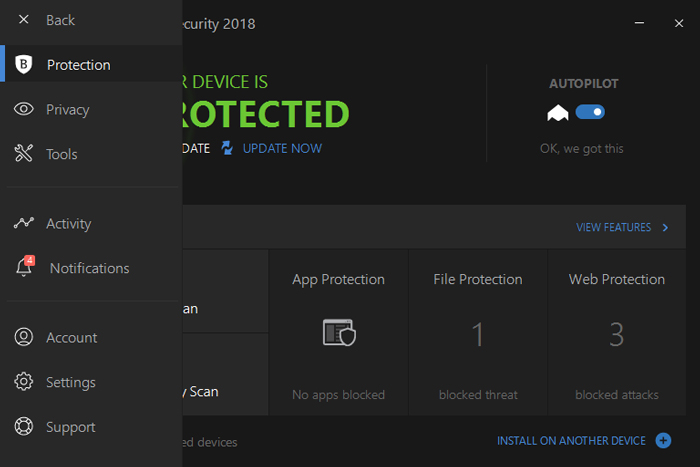Toggle the Autopilot switch

[x=590, y=113]
